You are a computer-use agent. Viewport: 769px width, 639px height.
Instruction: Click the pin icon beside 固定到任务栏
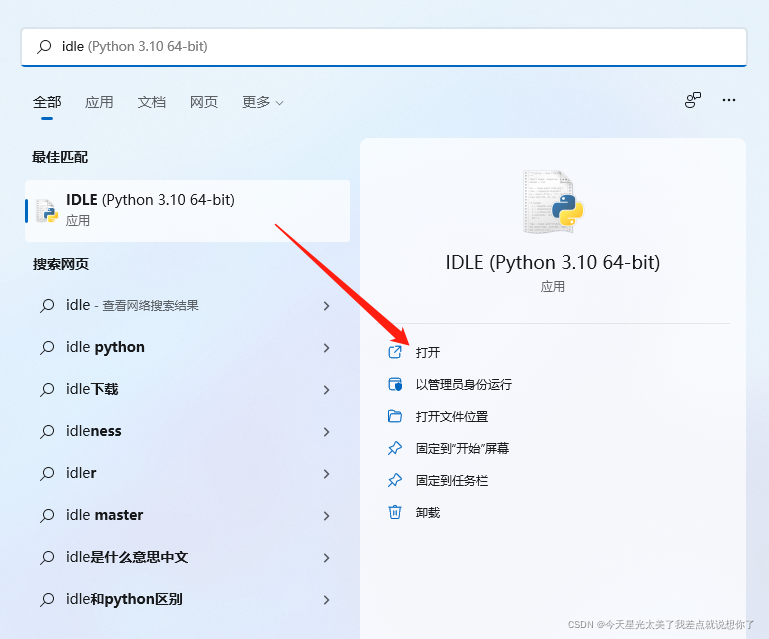[x=395, y=481]
